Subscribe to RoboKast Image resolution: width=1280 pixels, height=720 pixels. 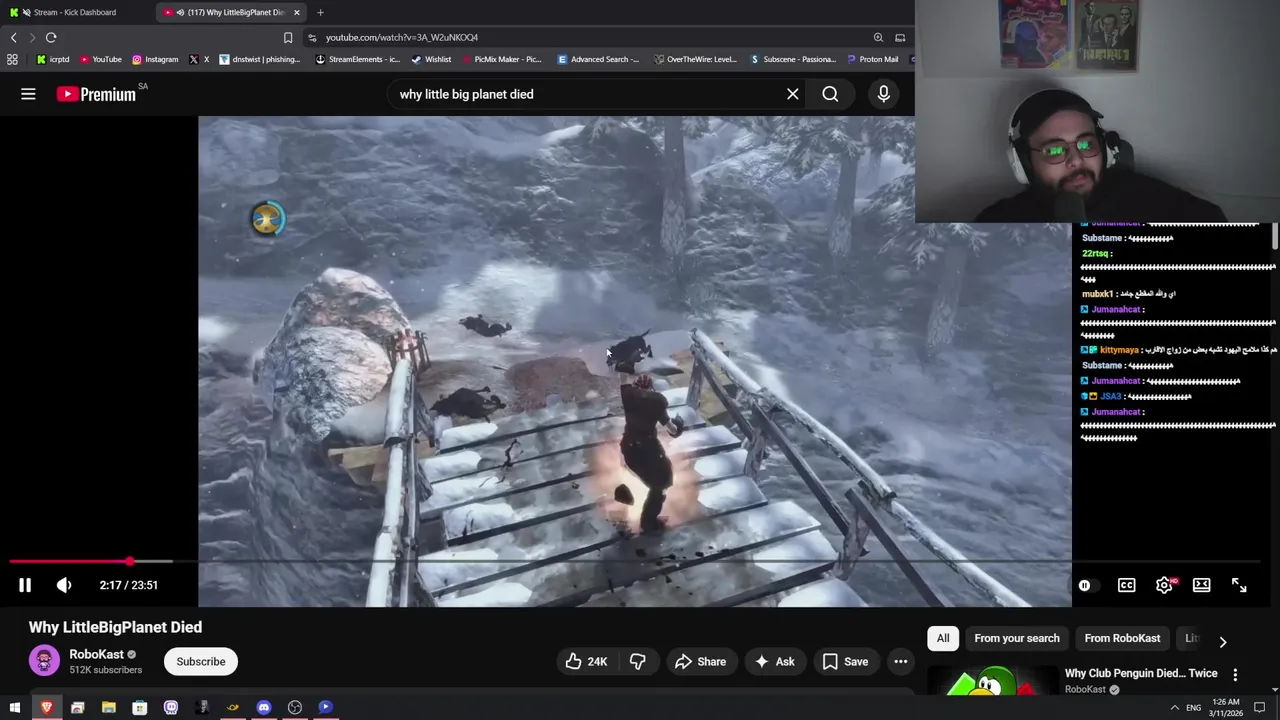click(x=201, y=661)
